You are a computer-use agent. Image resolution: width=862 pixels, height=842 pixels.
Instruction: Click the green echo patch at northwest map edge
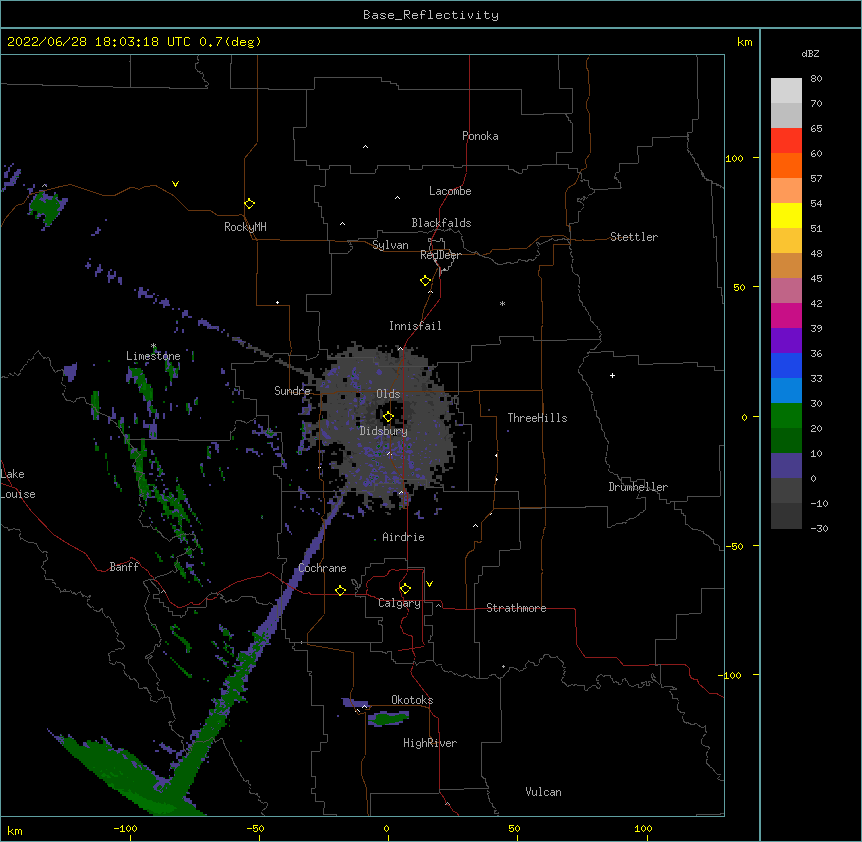48,208
